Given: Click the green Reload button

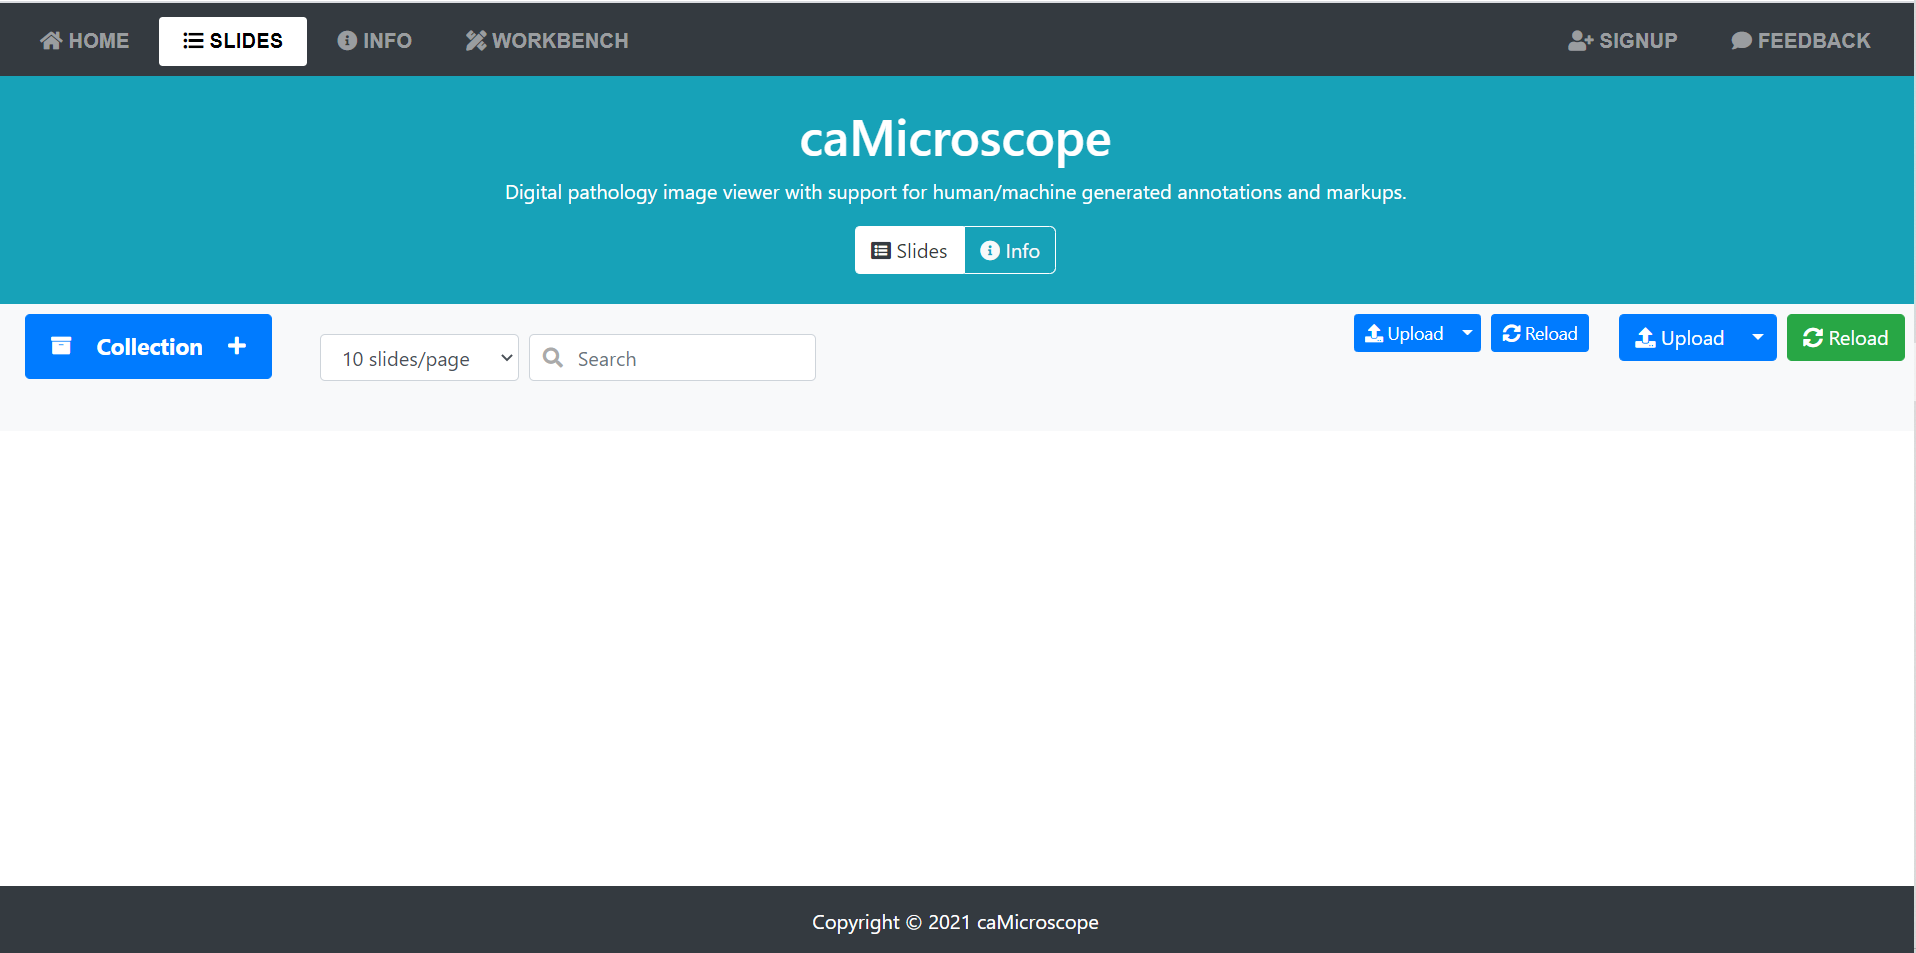Looking at the screenshot, I should 1846,338.
